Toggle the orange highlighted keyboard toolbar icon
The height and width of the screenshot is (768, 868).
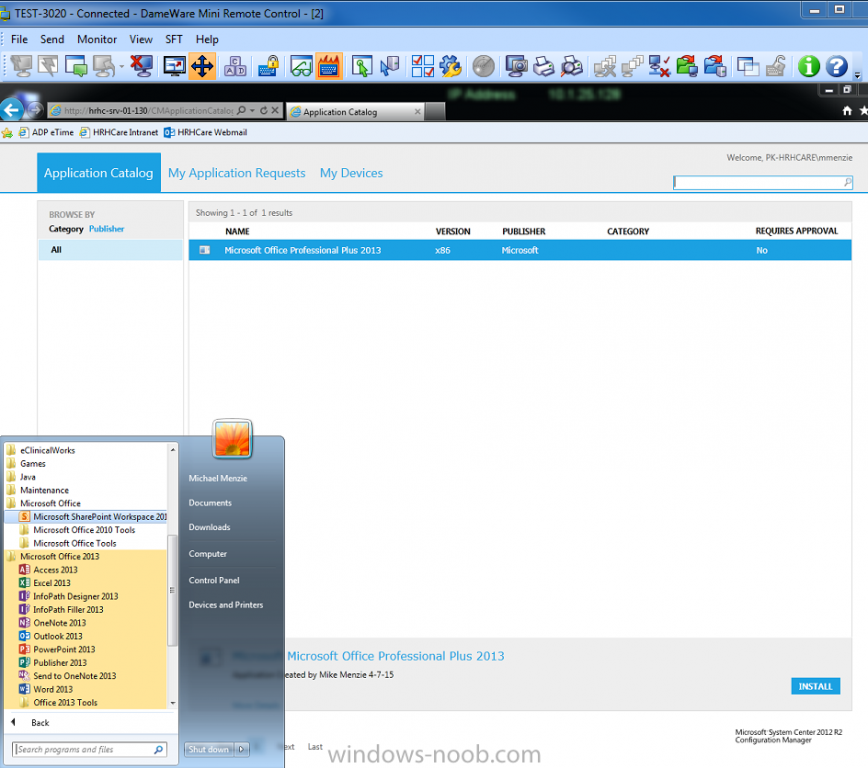point(329,66)
